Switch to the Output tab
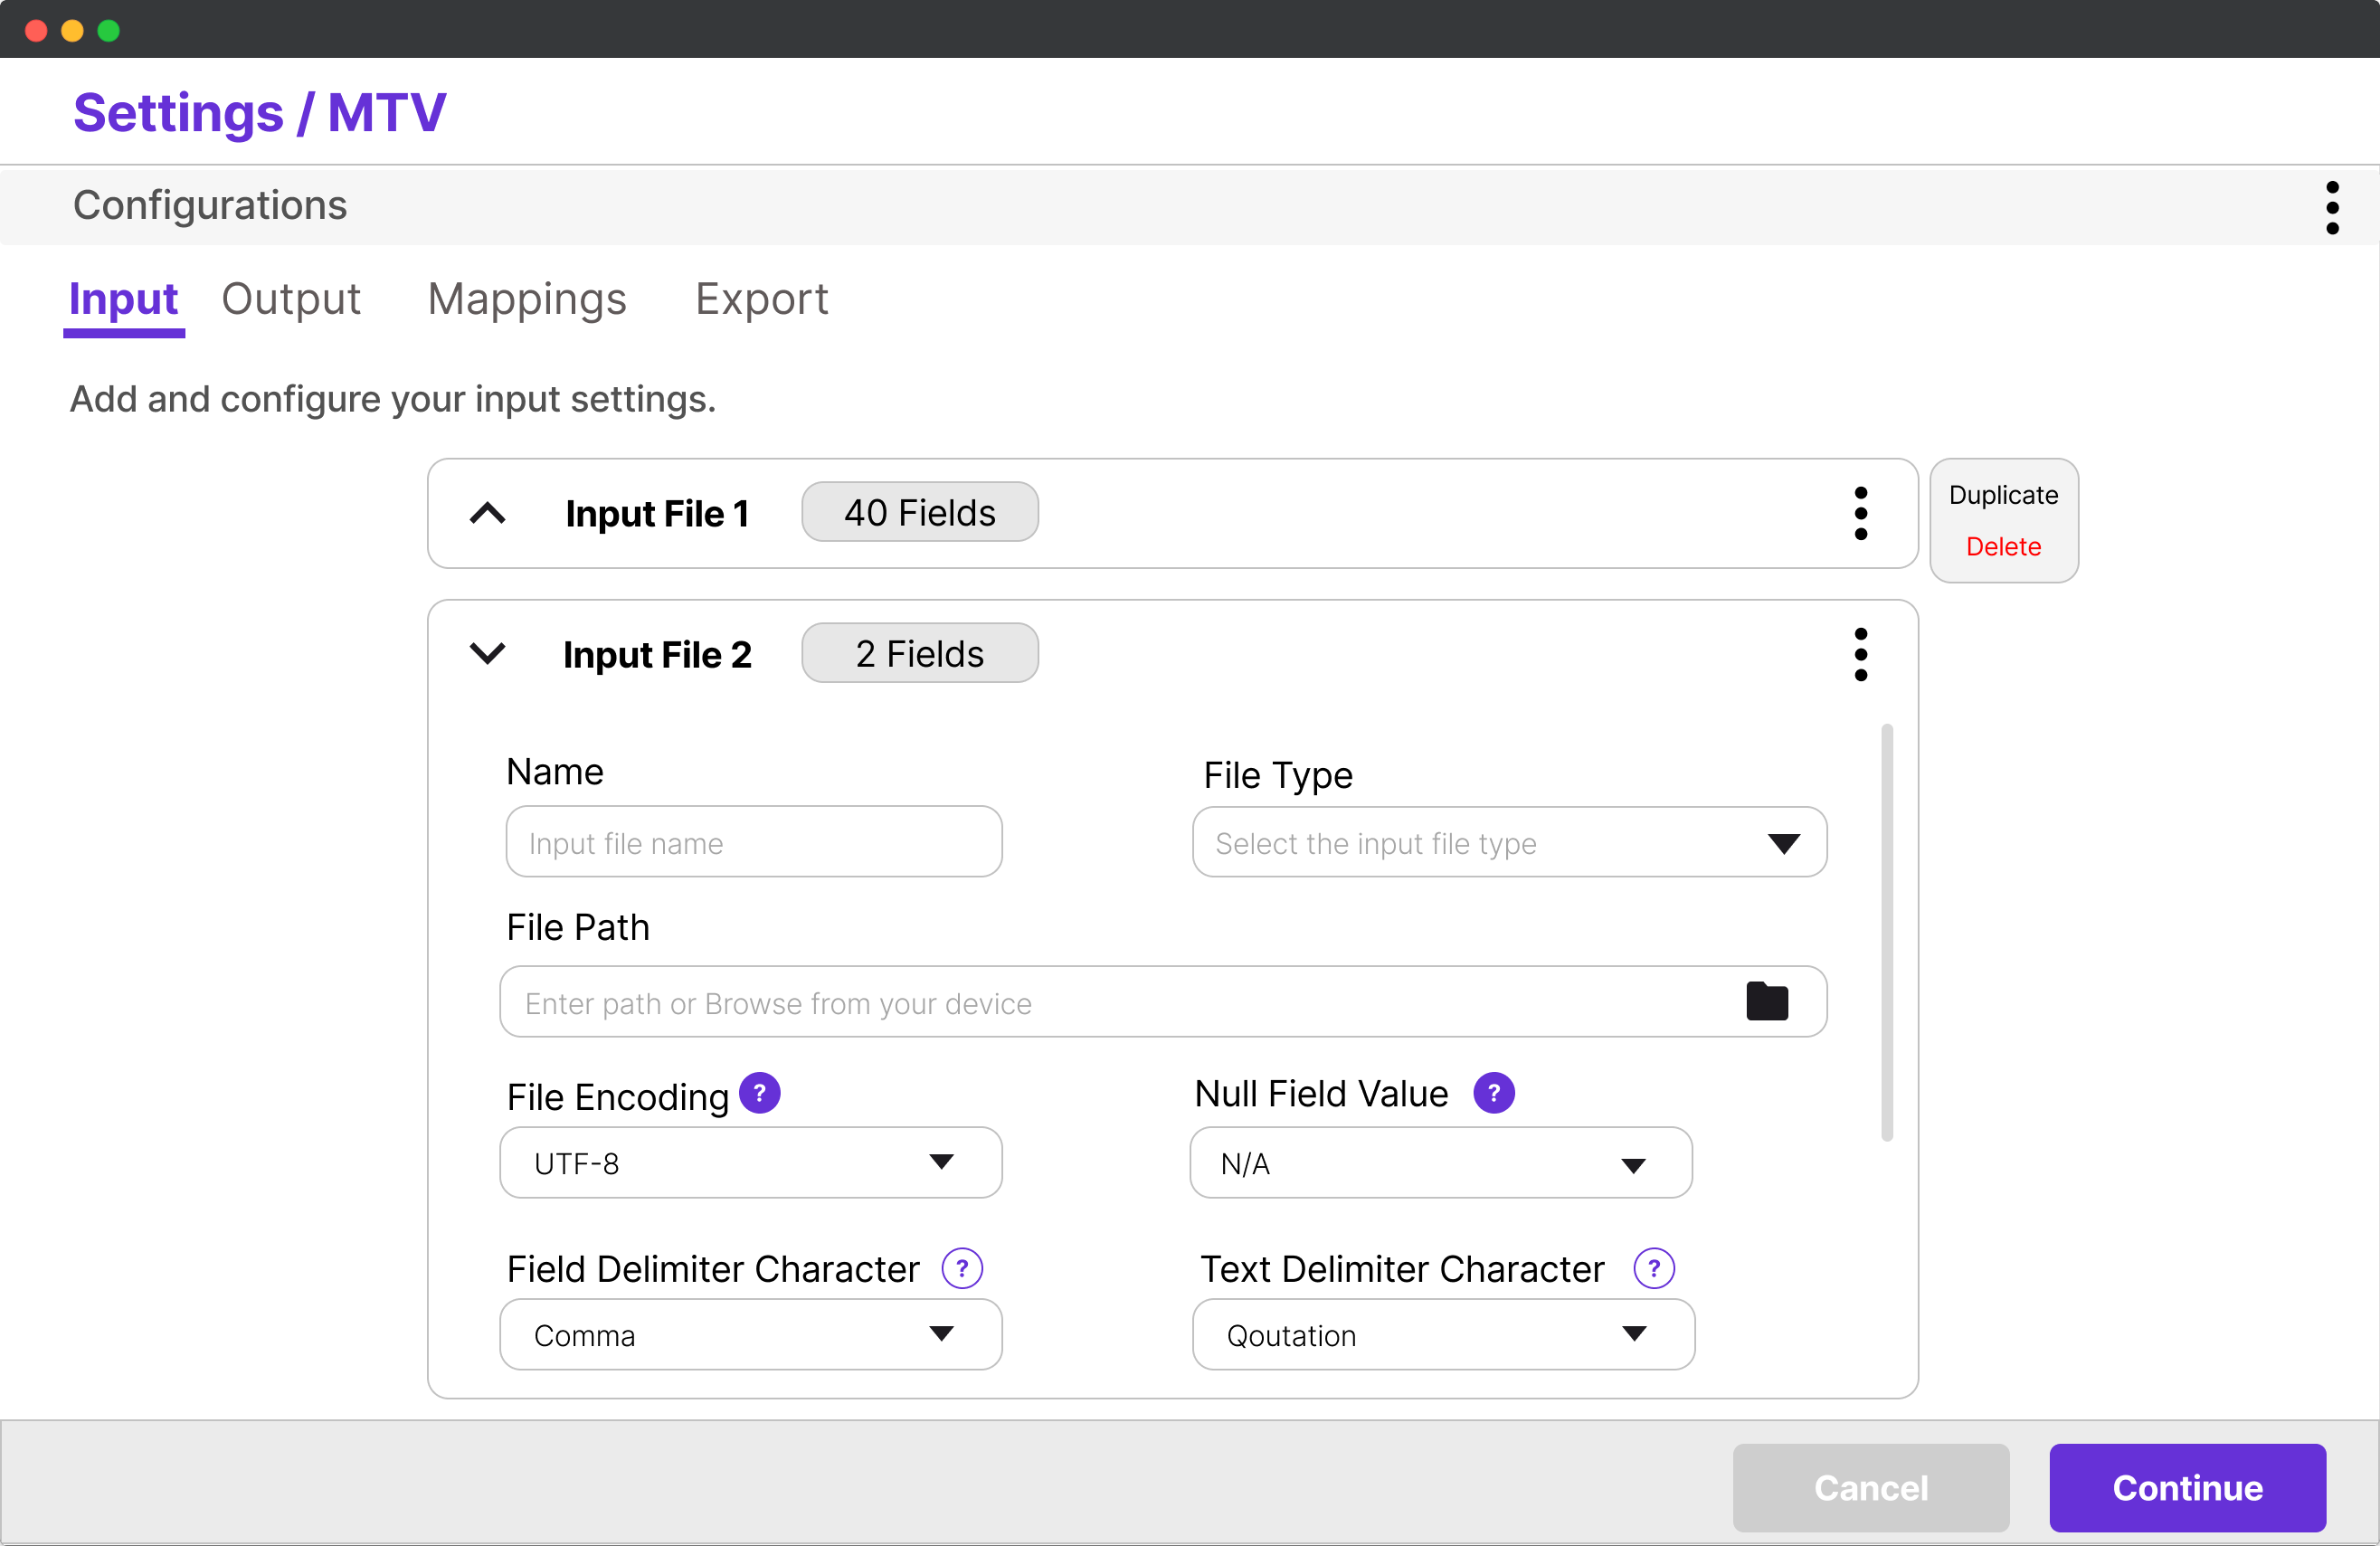2380x1546 pixels. pyautogui.click(x=290, y=299)
